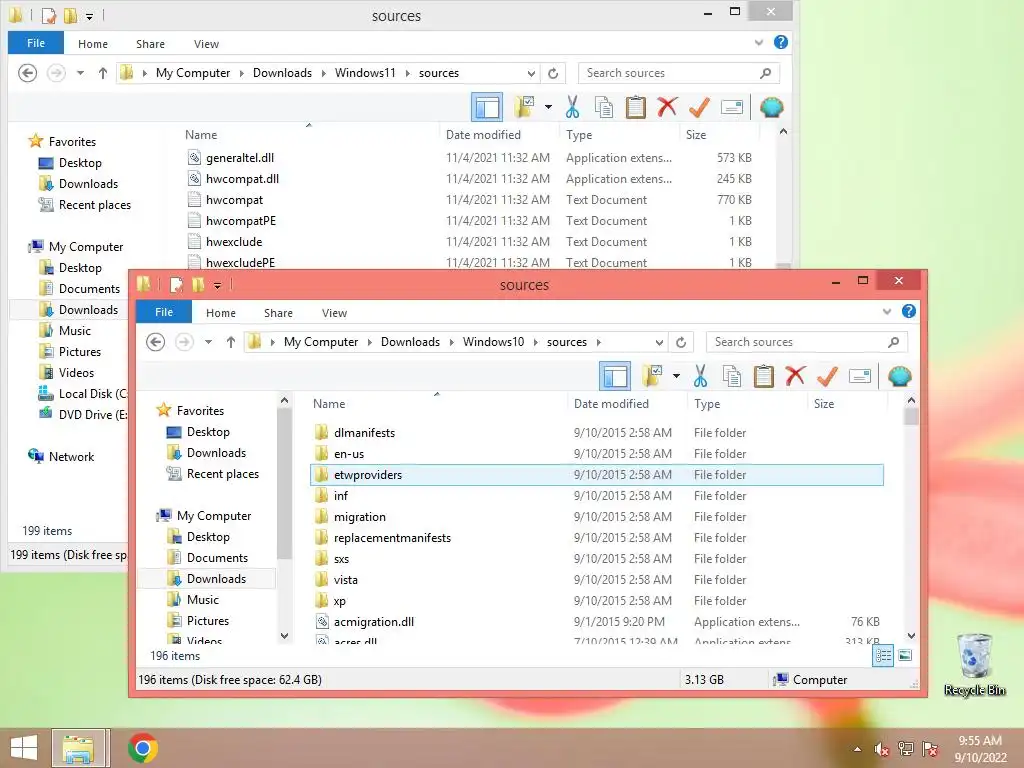Screen dimensions: 1024x768
Task: Open the File tab in Windows11 window
Action: pos(36,43)
